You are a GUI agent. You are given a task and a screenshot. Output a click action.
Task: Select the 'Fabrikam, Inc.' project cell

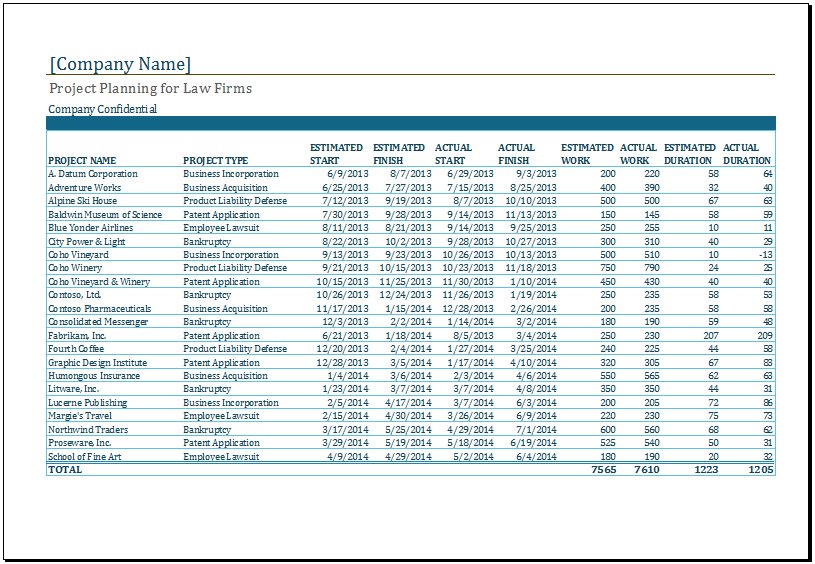point(77,336)
